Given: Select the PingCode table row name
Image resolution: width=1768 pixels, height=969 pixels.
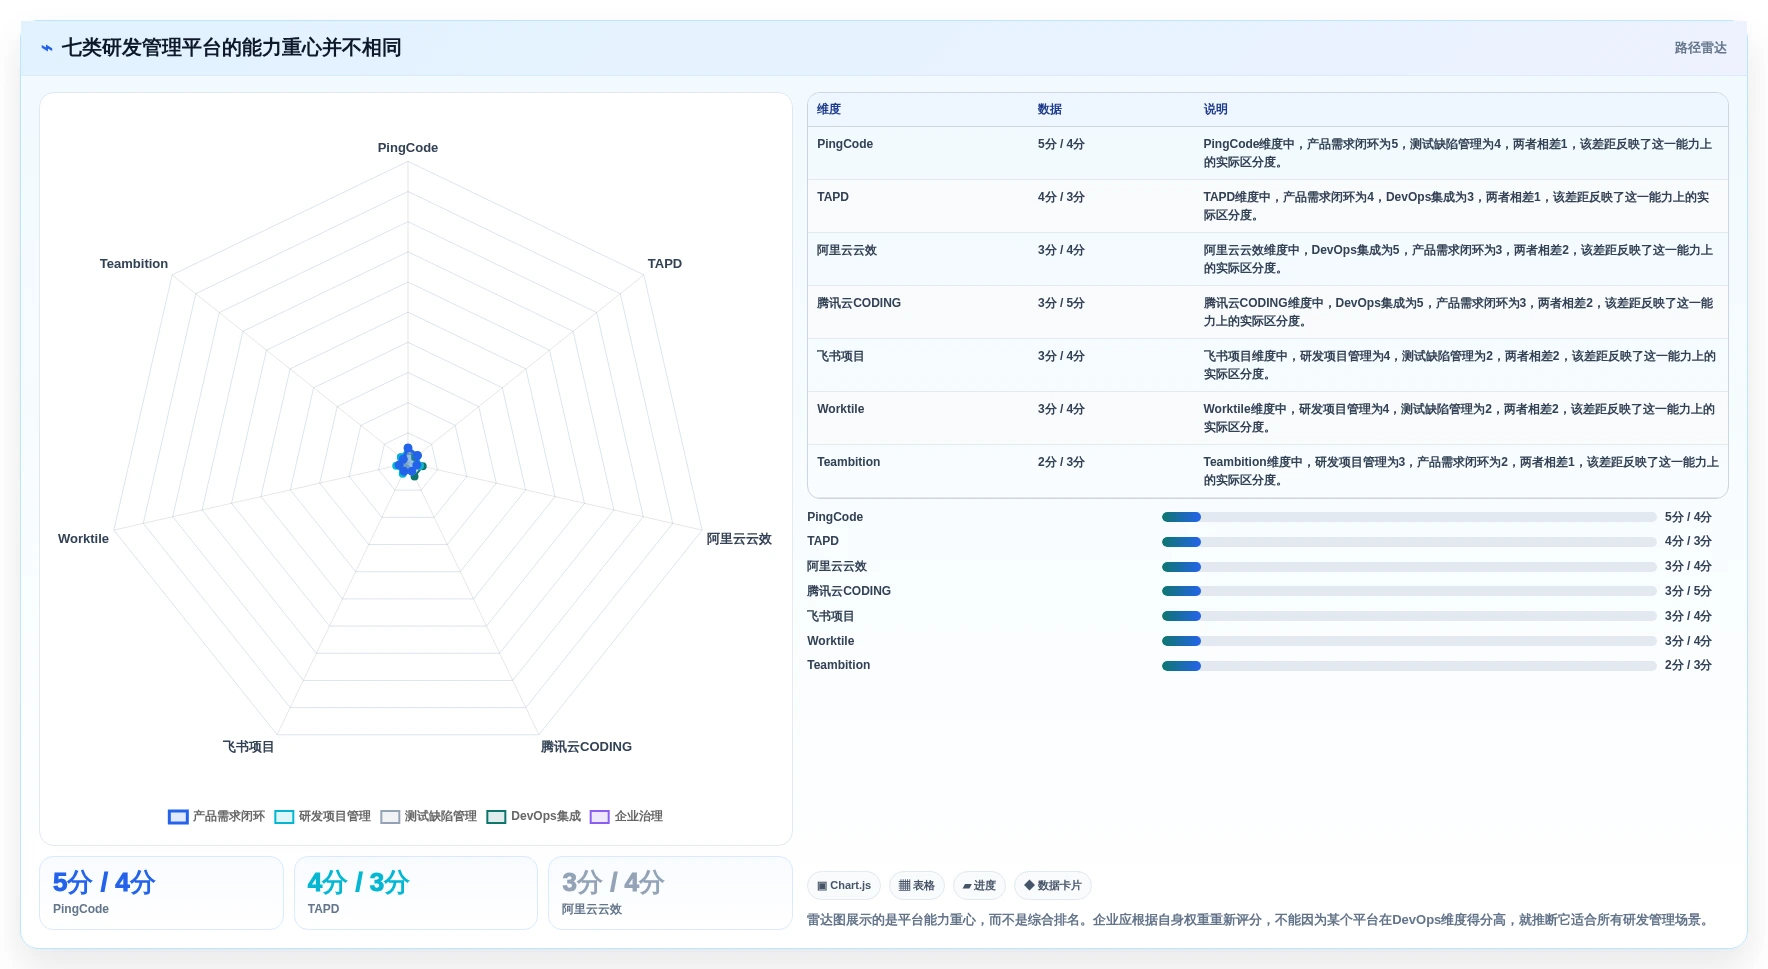Looking at the screenshot, I should [845, 144].
